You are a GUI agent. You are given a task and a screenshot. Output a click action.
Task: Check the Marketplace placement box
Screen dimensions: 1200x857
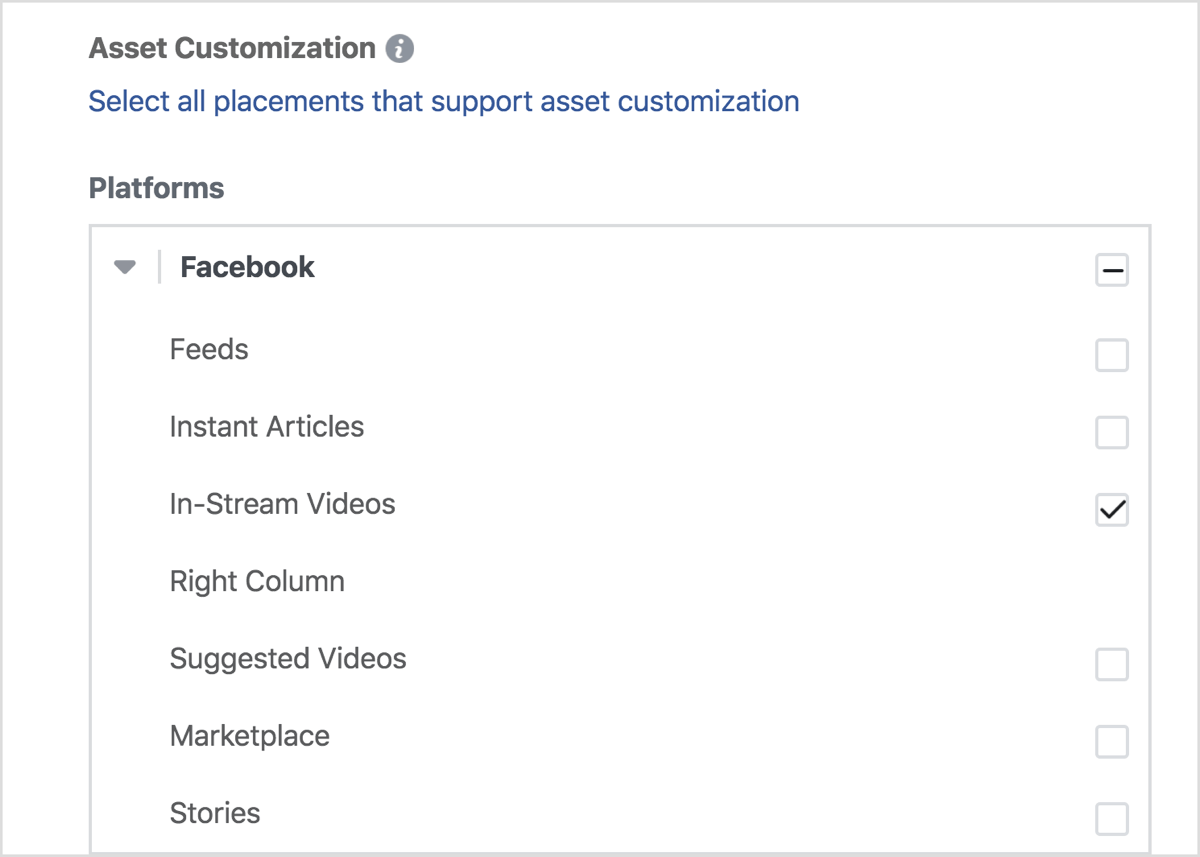click(1111, 741)
